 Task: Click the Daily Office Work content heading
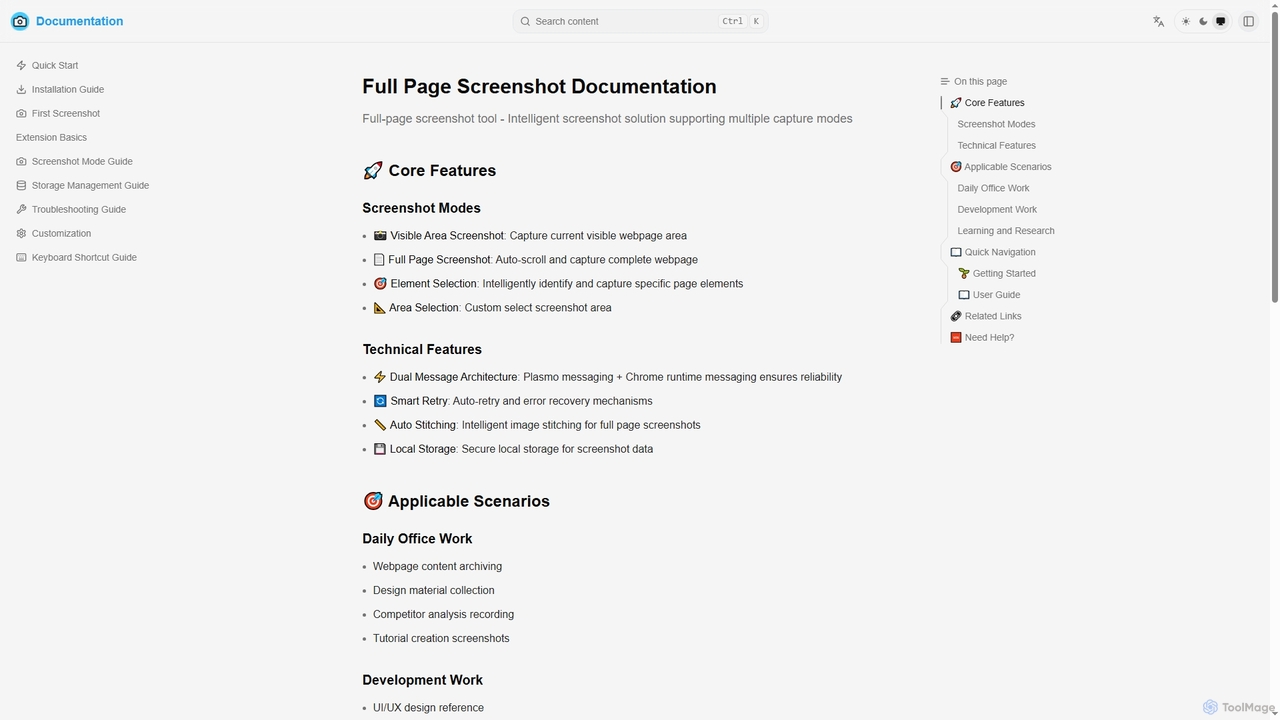pos(417,539)
